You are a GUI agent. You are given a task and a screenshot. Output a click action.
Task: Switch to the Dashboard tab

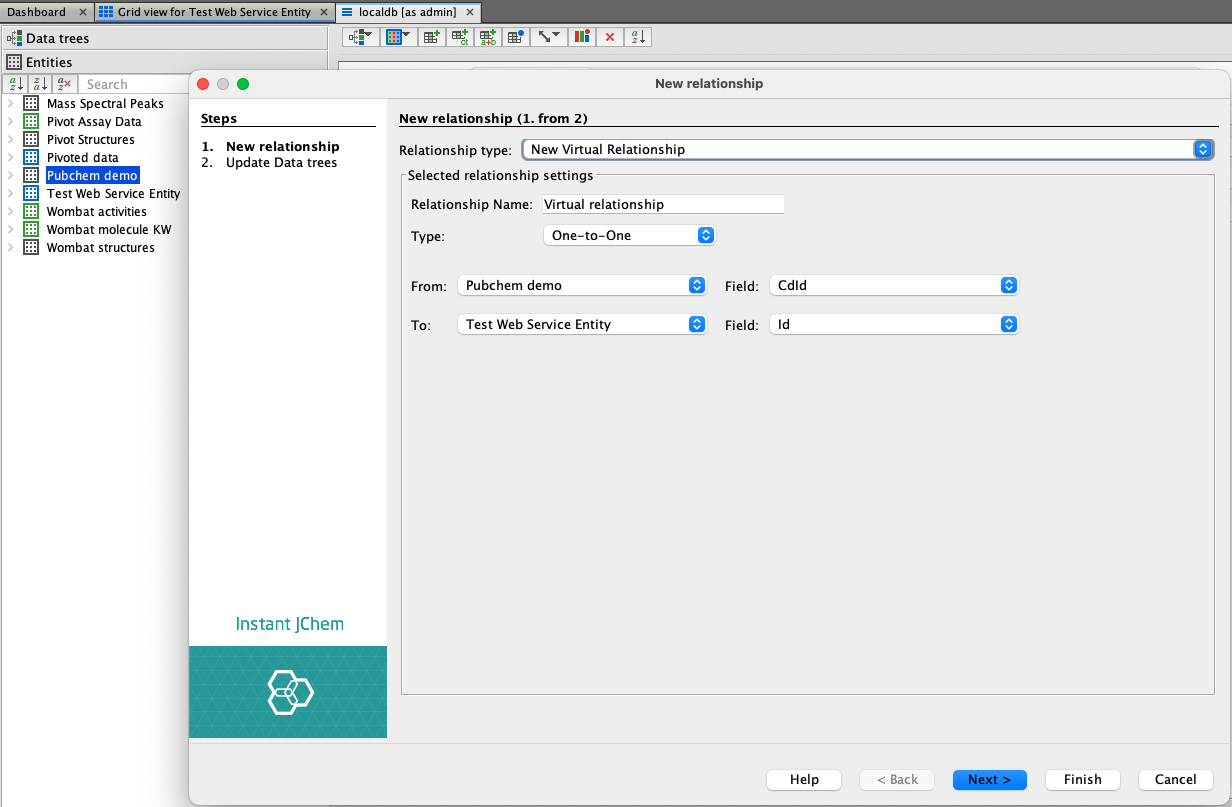37,12
